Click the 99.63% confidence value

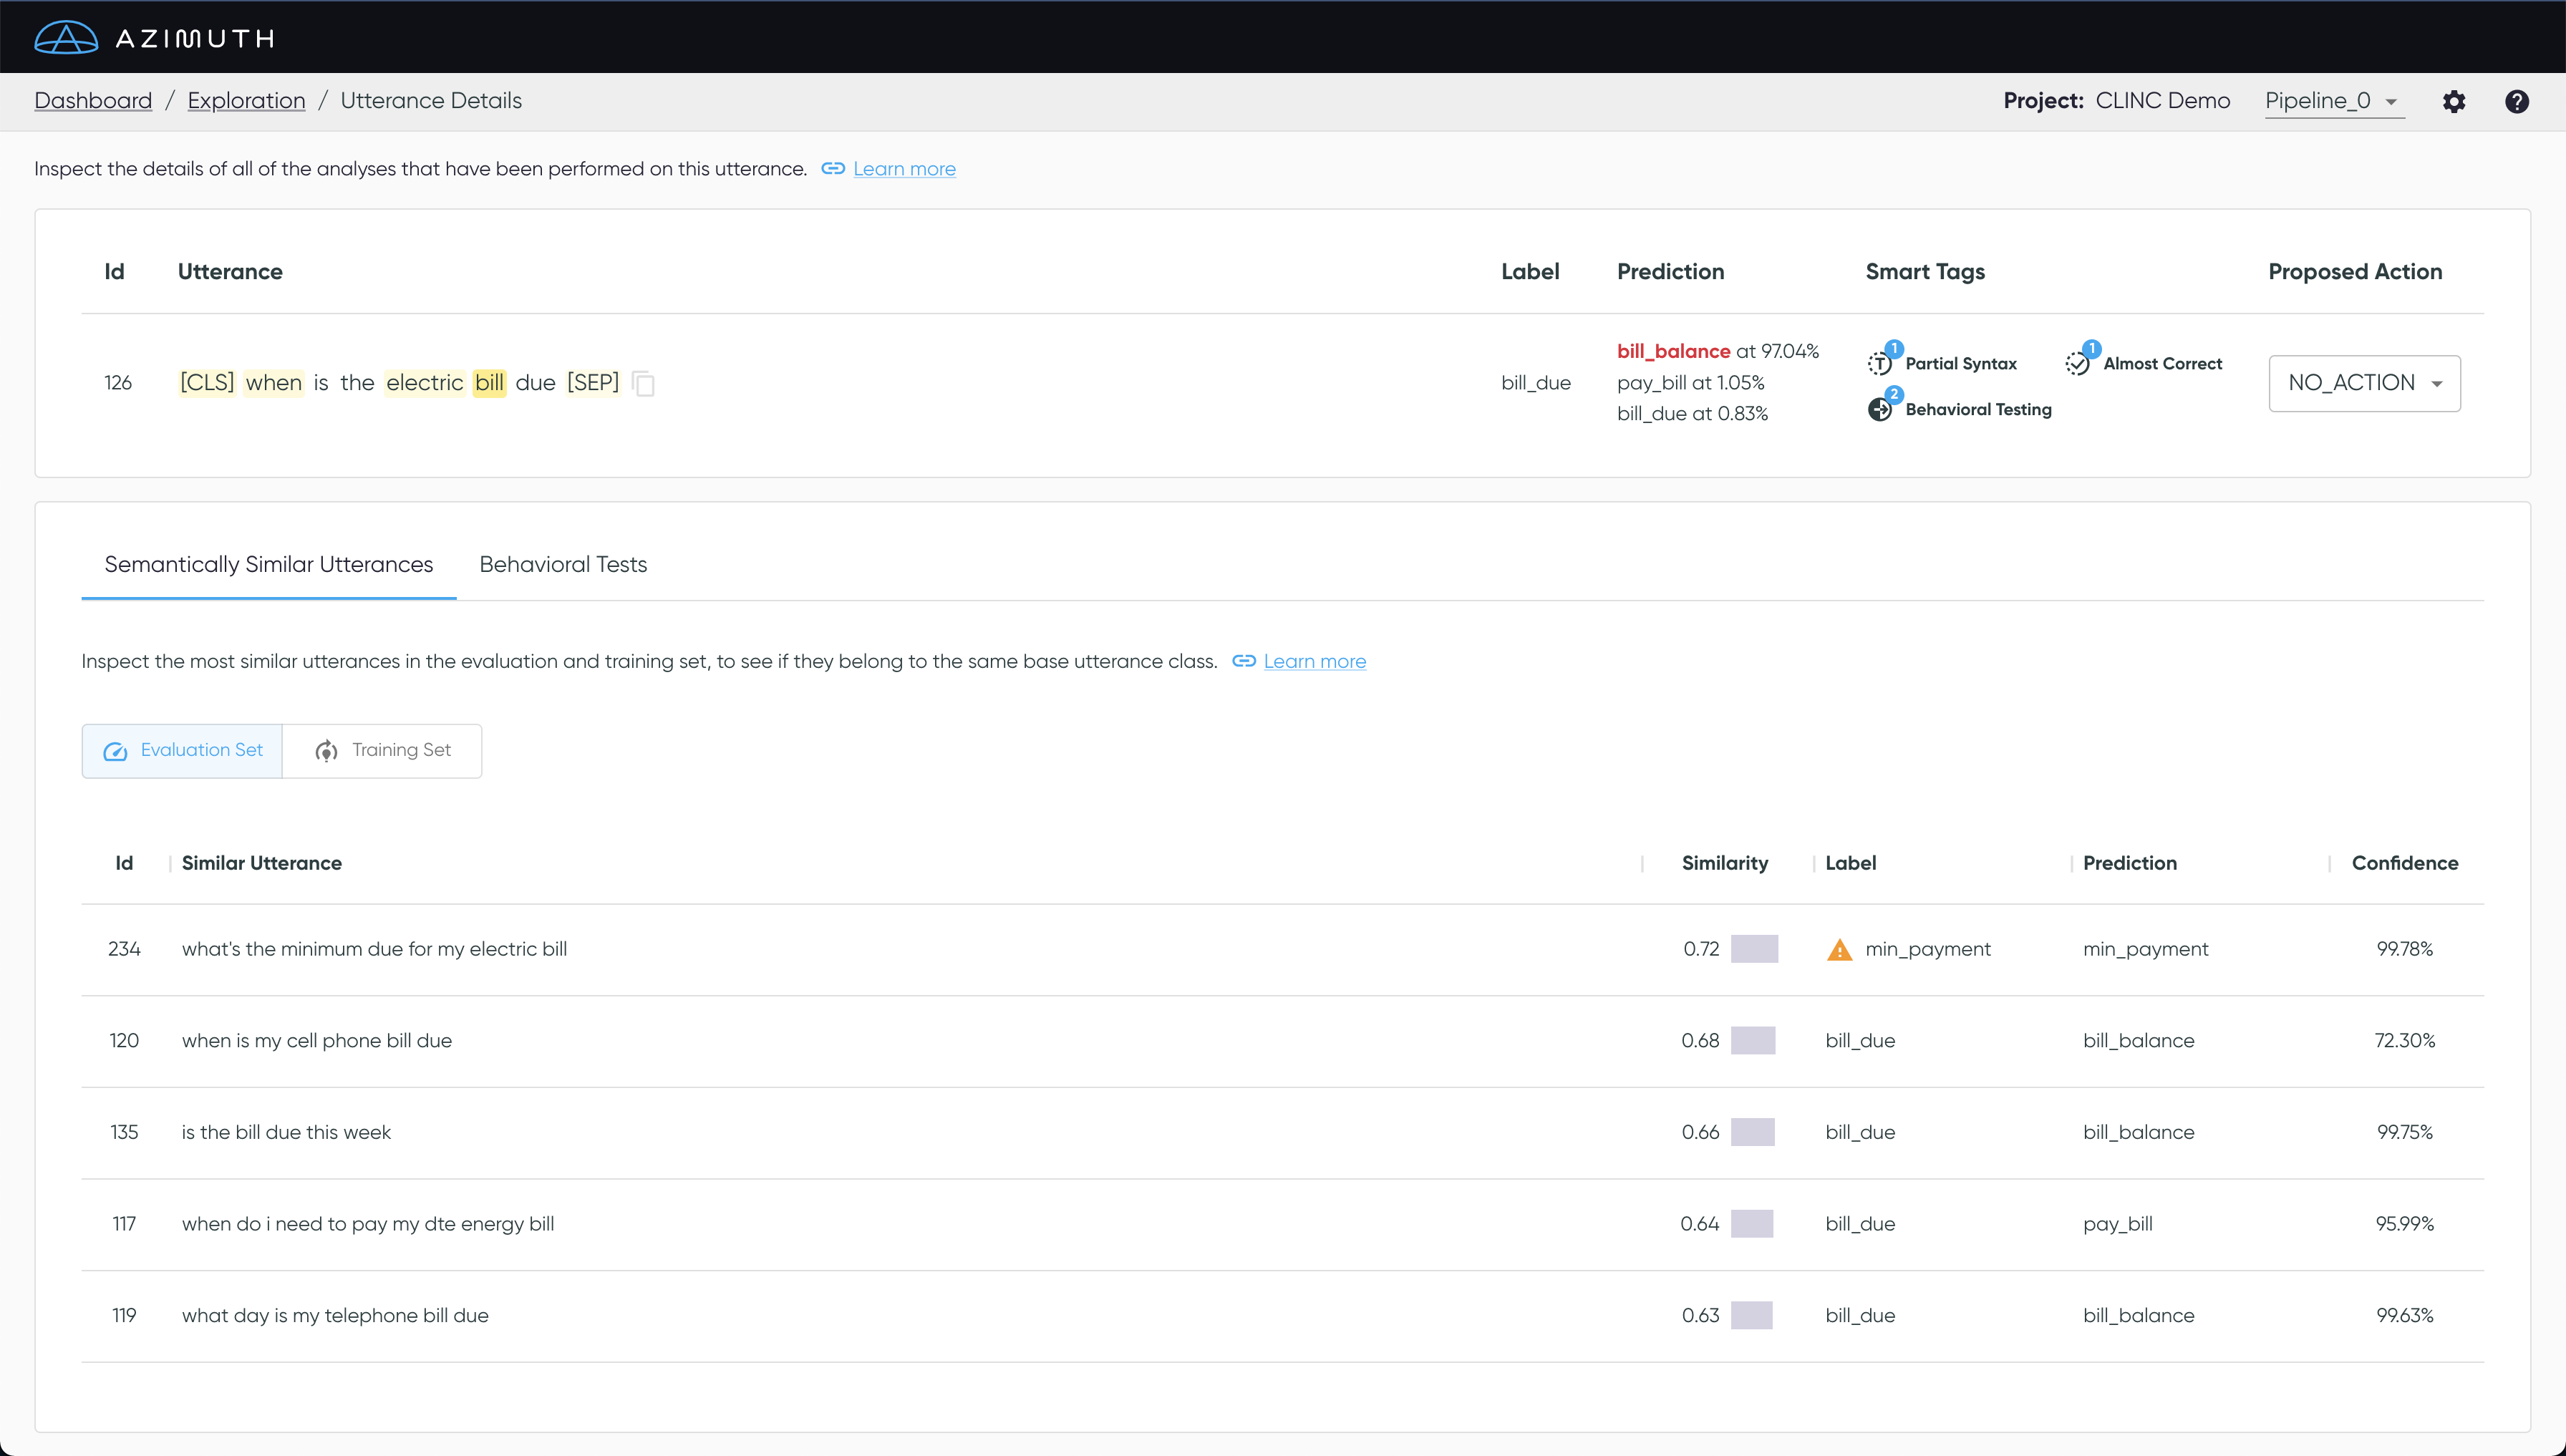pyautogui.click(x=2404, y=1315)
